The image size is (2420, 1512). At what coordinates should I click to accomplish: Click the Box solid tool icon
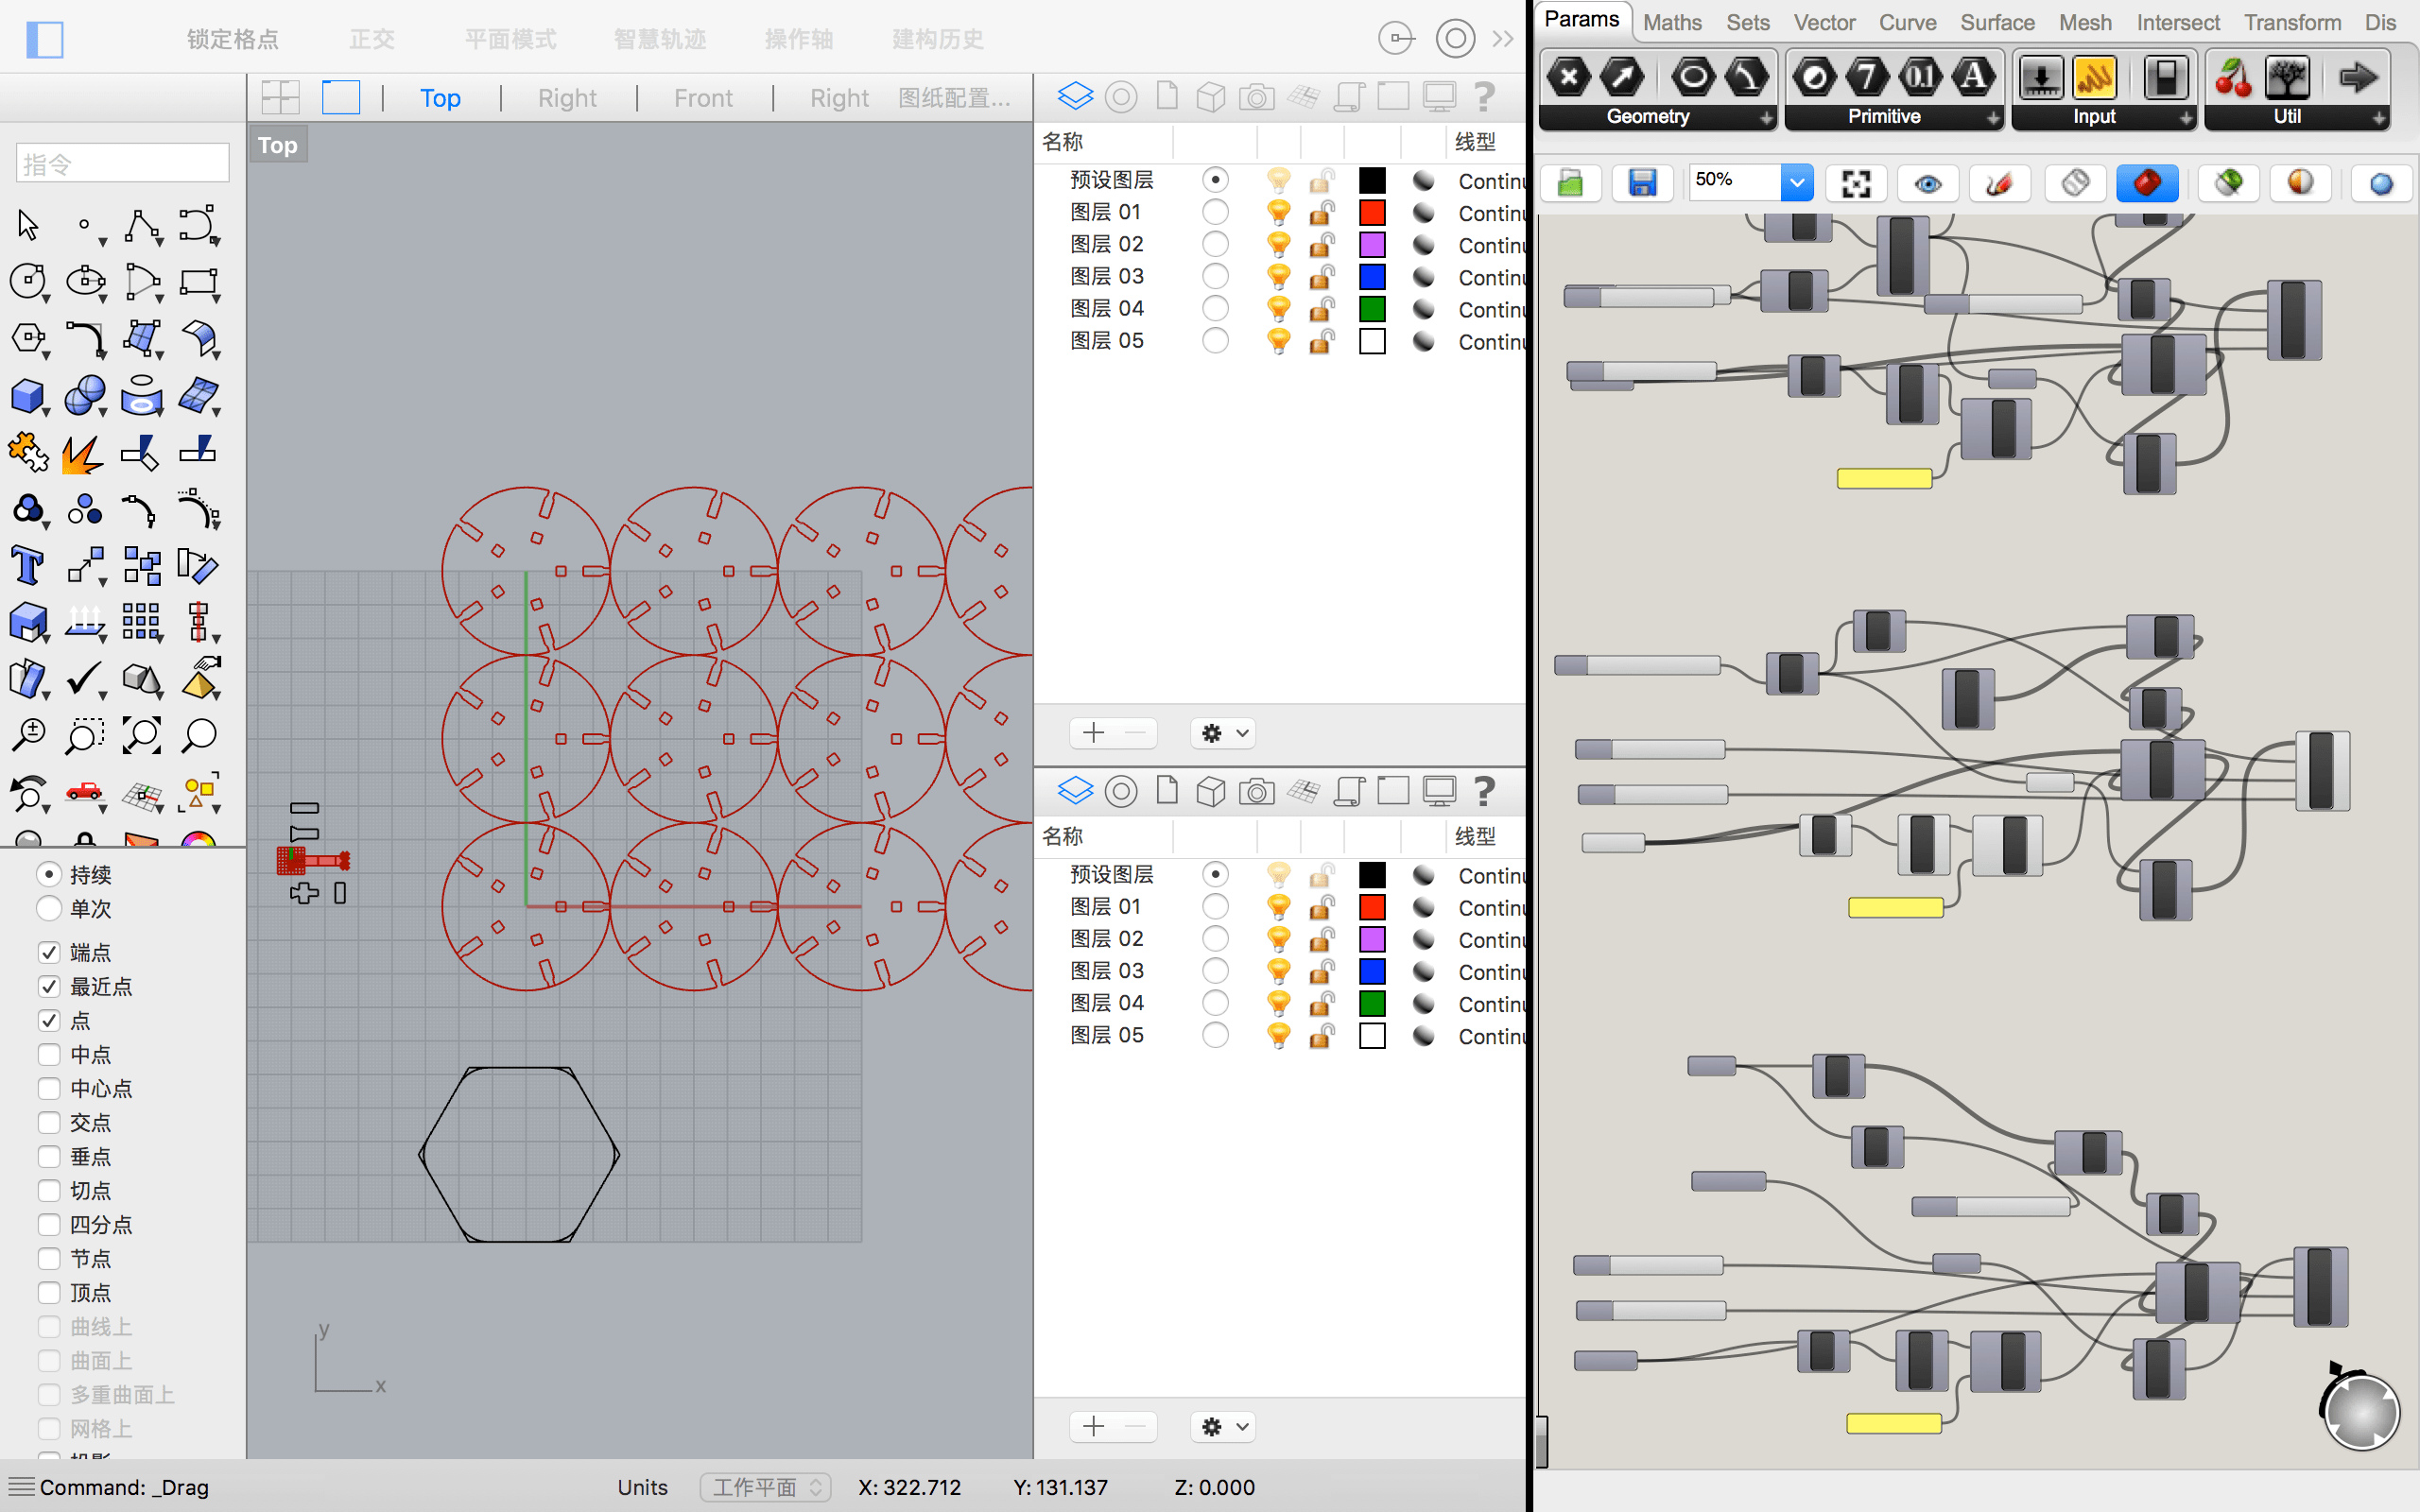[x=27, y=397]
